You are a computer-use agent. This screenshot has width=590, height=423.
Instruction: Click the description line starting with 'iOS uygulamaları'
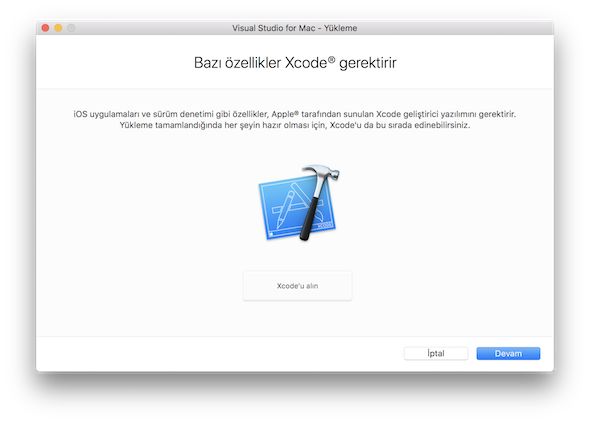pyautogui.click(x=295, y=114)
